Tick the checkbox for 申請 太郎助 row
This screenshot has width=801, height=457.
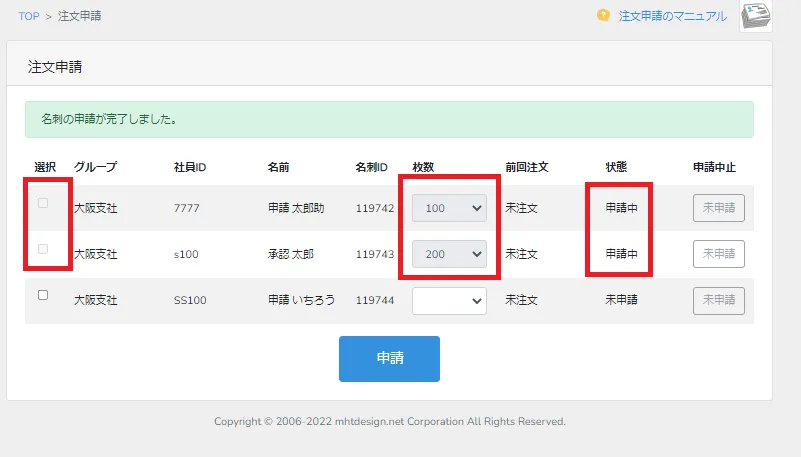point(43,203)
